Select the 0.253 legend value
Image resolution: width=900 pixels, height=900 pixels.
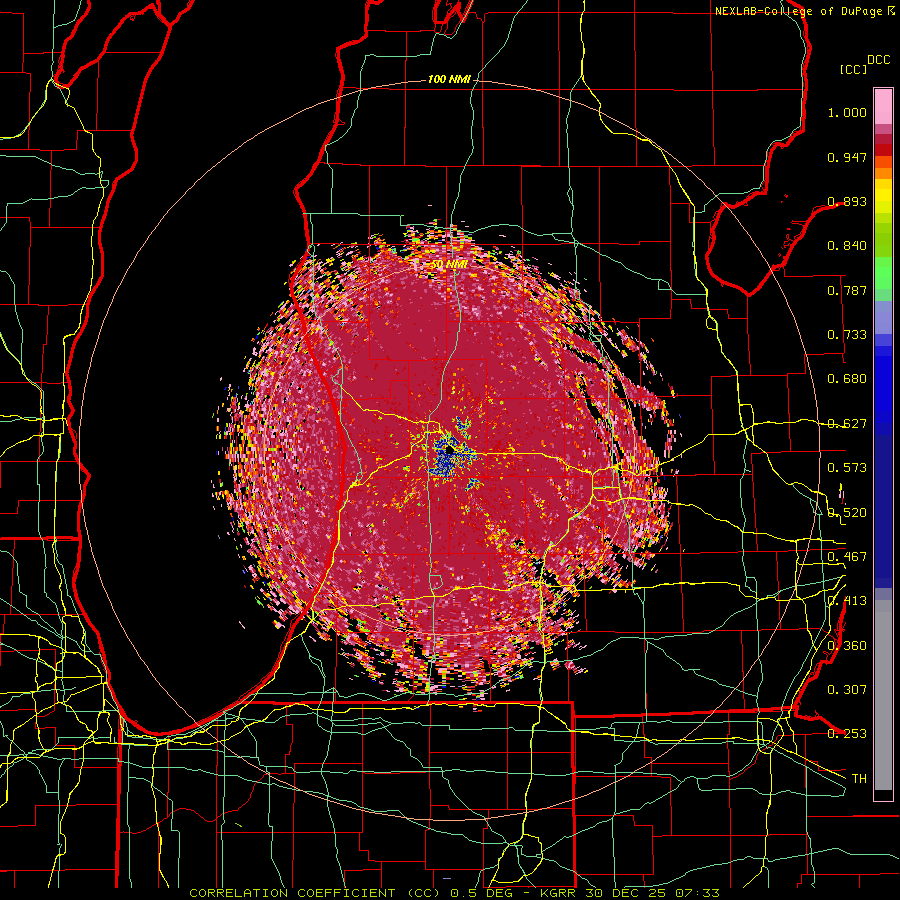tap(847, 734)
